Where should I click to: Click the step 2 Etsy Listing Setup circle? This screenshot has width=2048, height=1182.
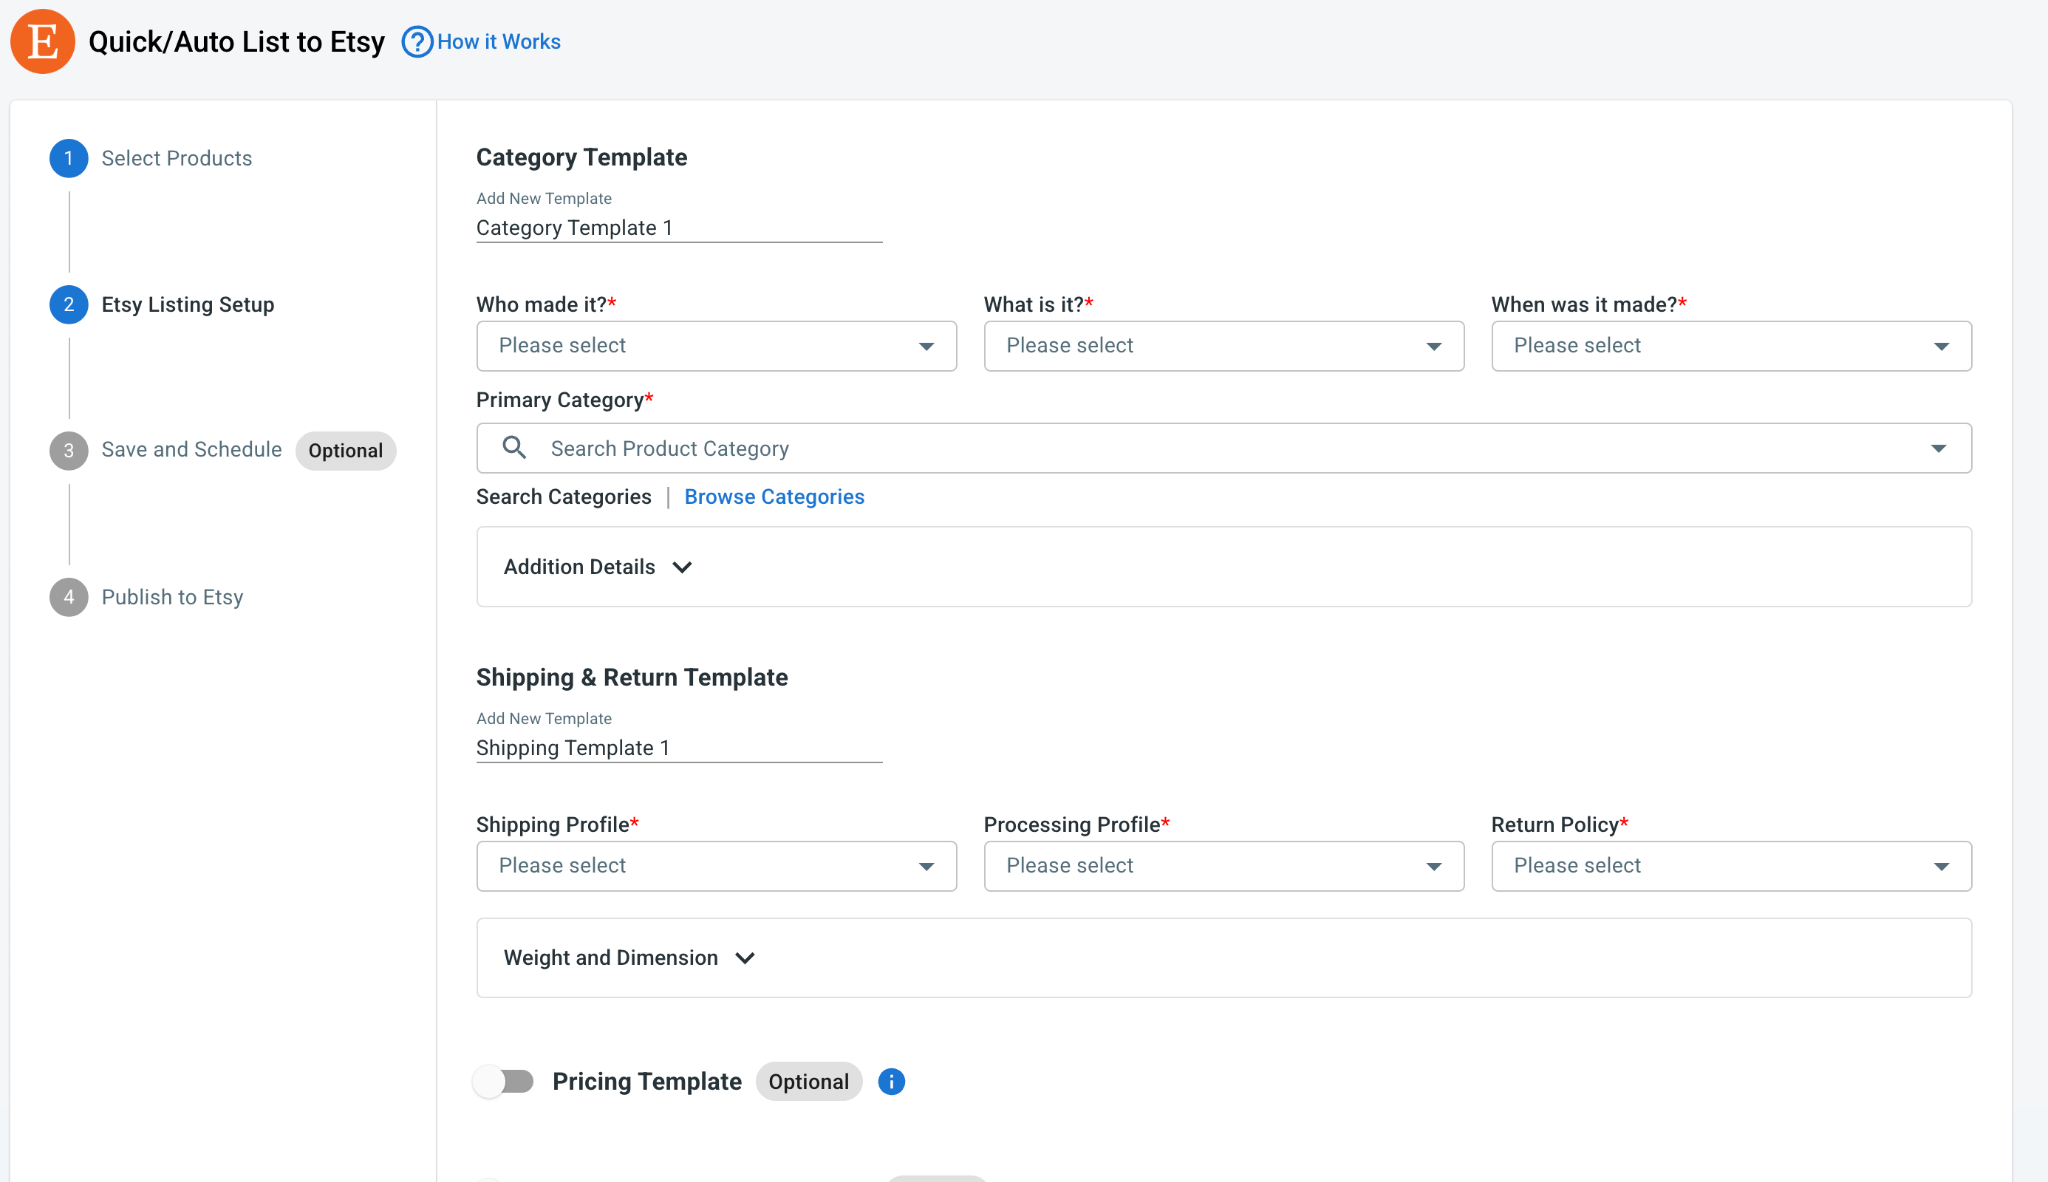pos(69,304)
